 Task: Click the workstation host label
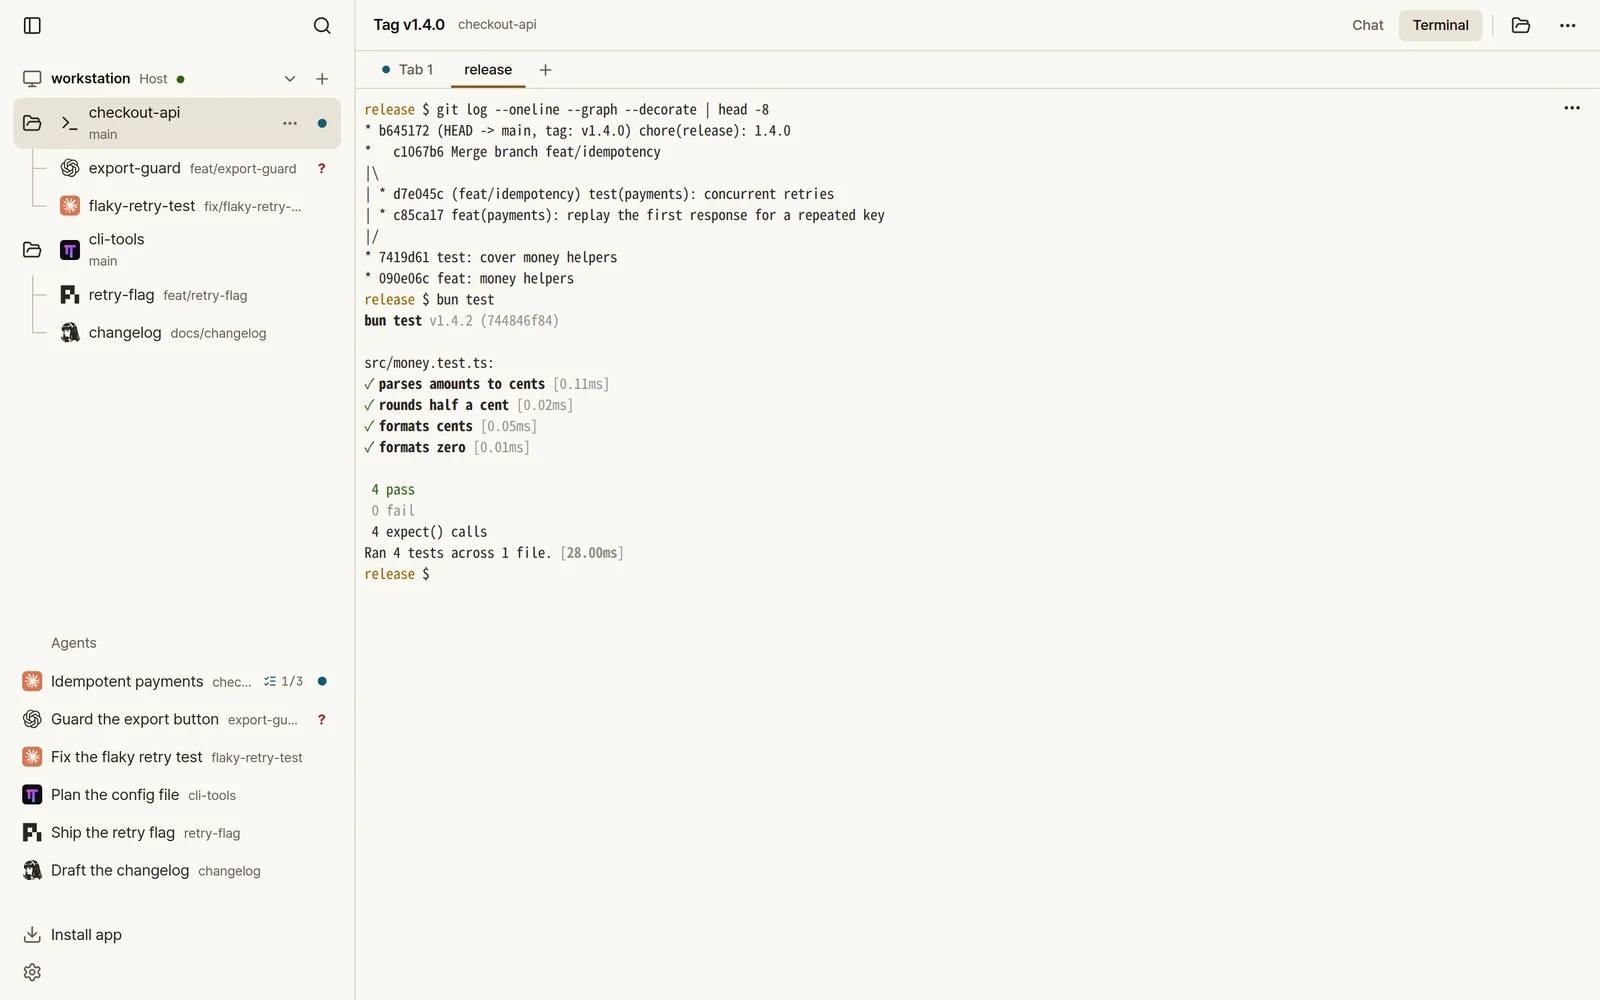coord(90,79)
